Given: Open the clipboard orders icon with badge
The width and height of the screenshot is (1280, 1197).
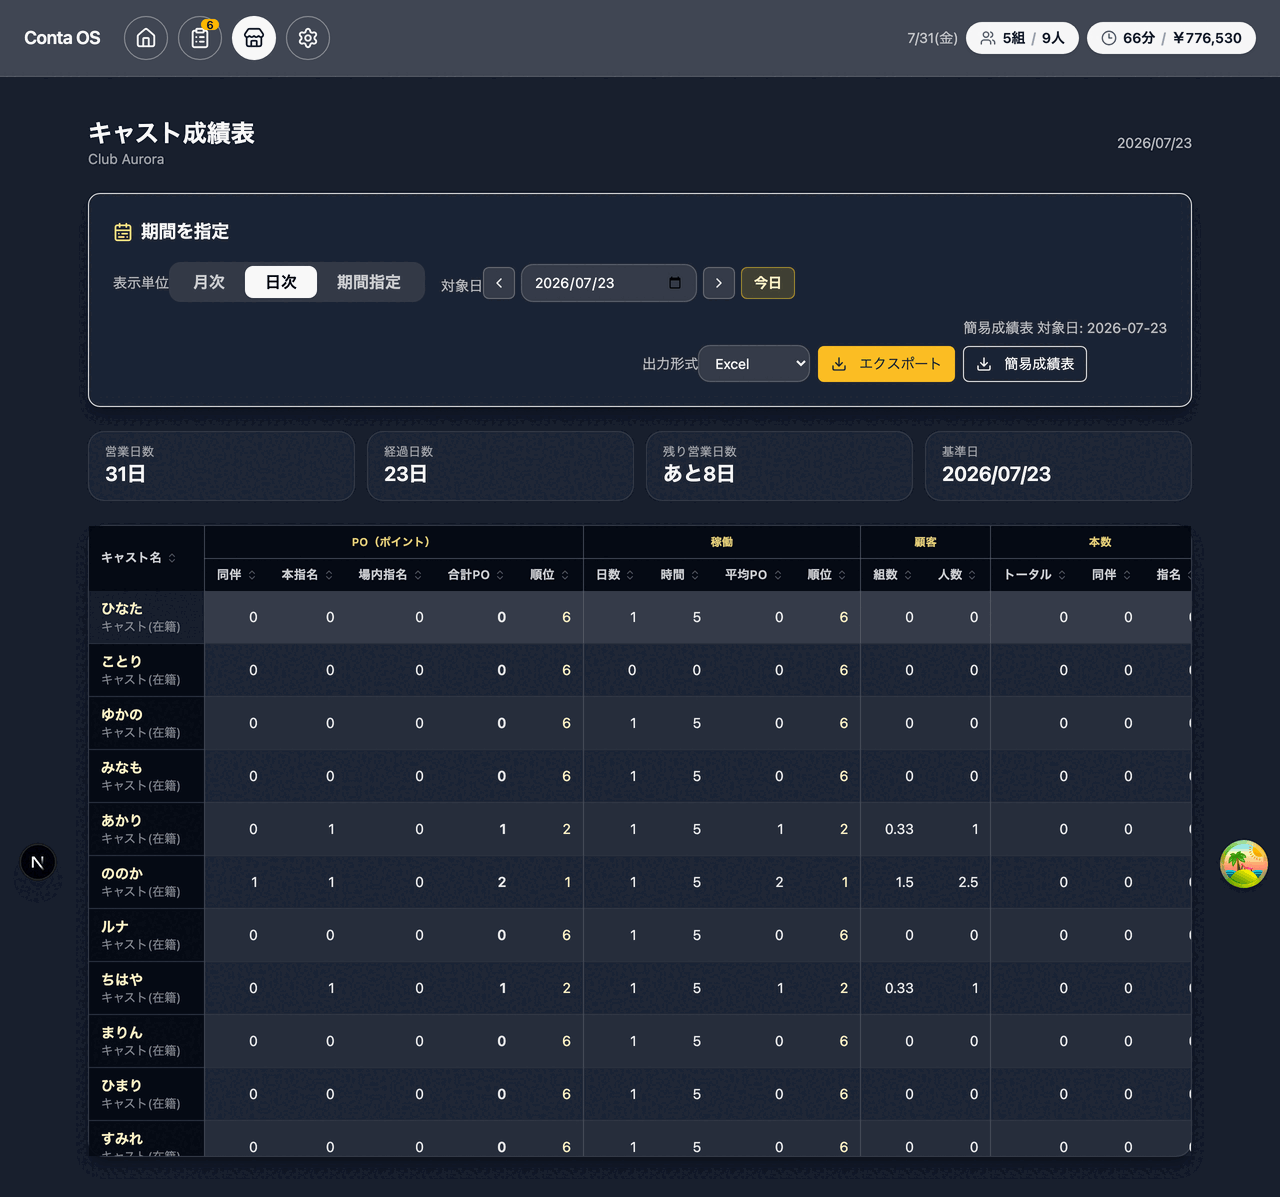Looking at the screenshot, I should point(200,38).
